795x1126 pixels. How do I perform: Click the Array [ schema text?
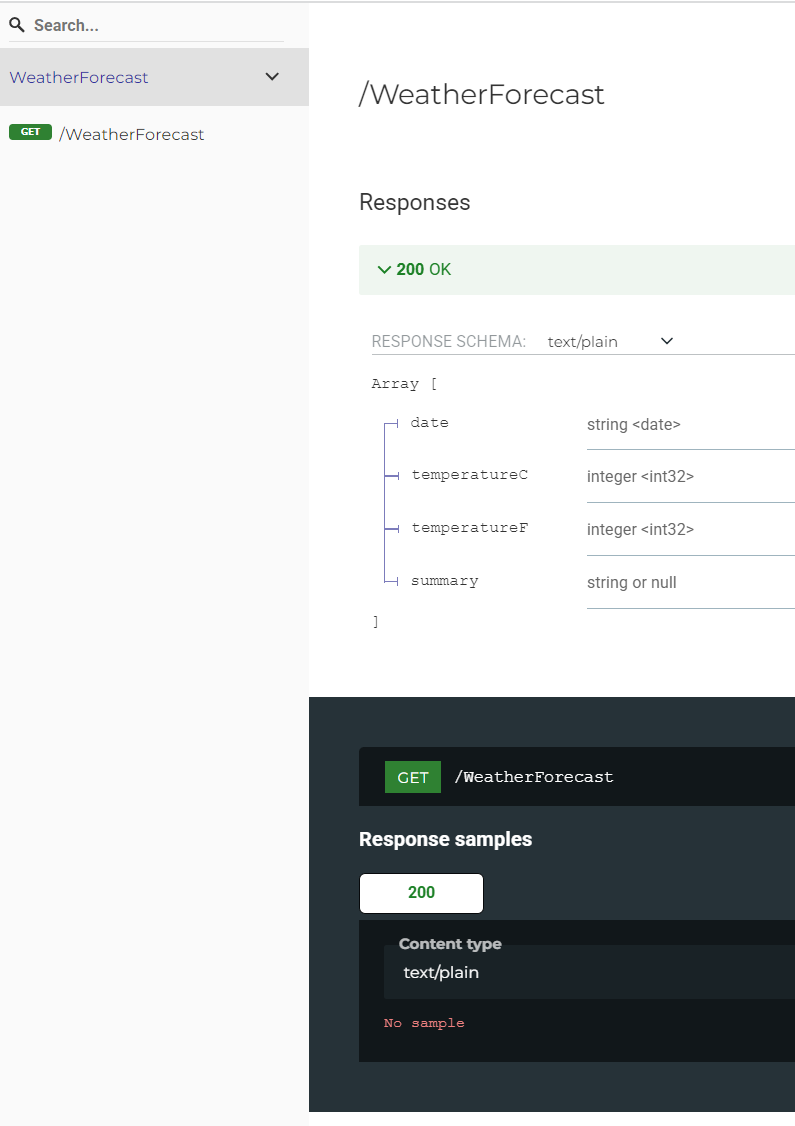pyautogui.click(x=404, y=383)
